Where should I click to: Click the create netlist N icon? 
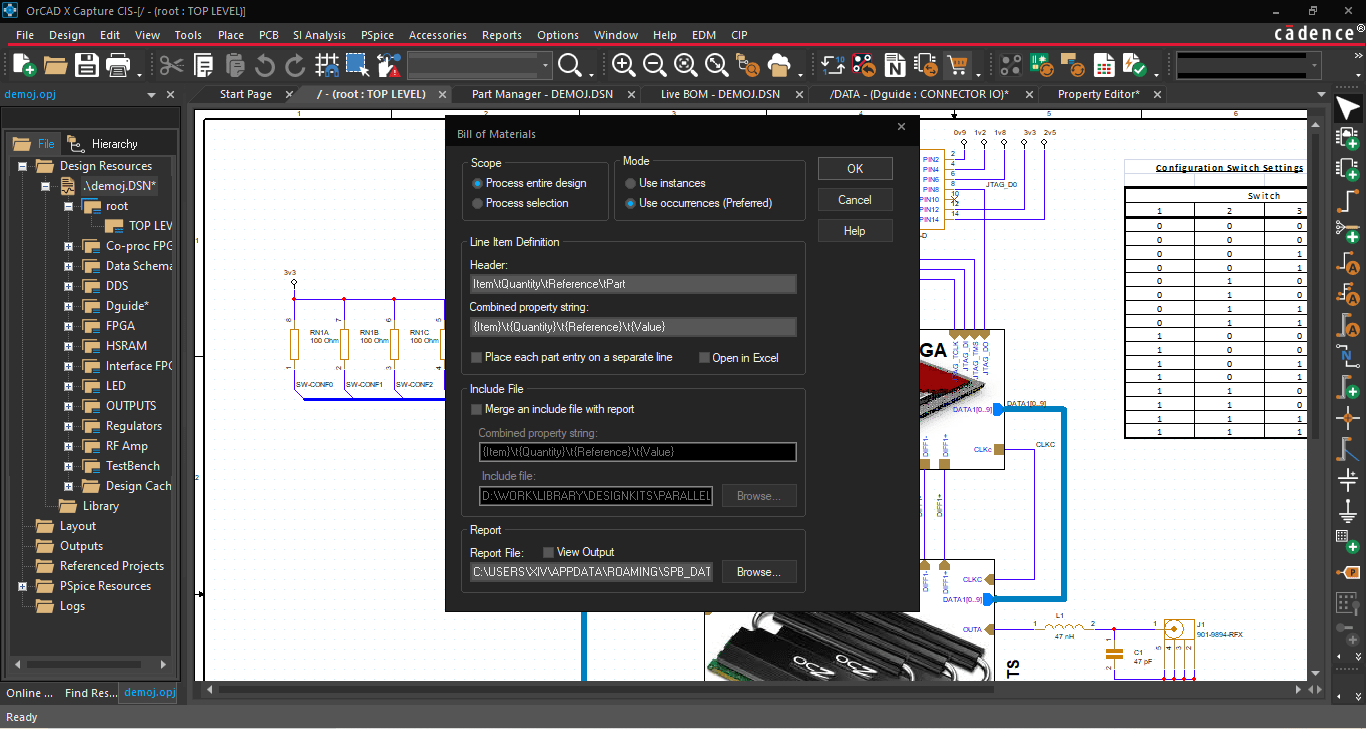(896, 66)
